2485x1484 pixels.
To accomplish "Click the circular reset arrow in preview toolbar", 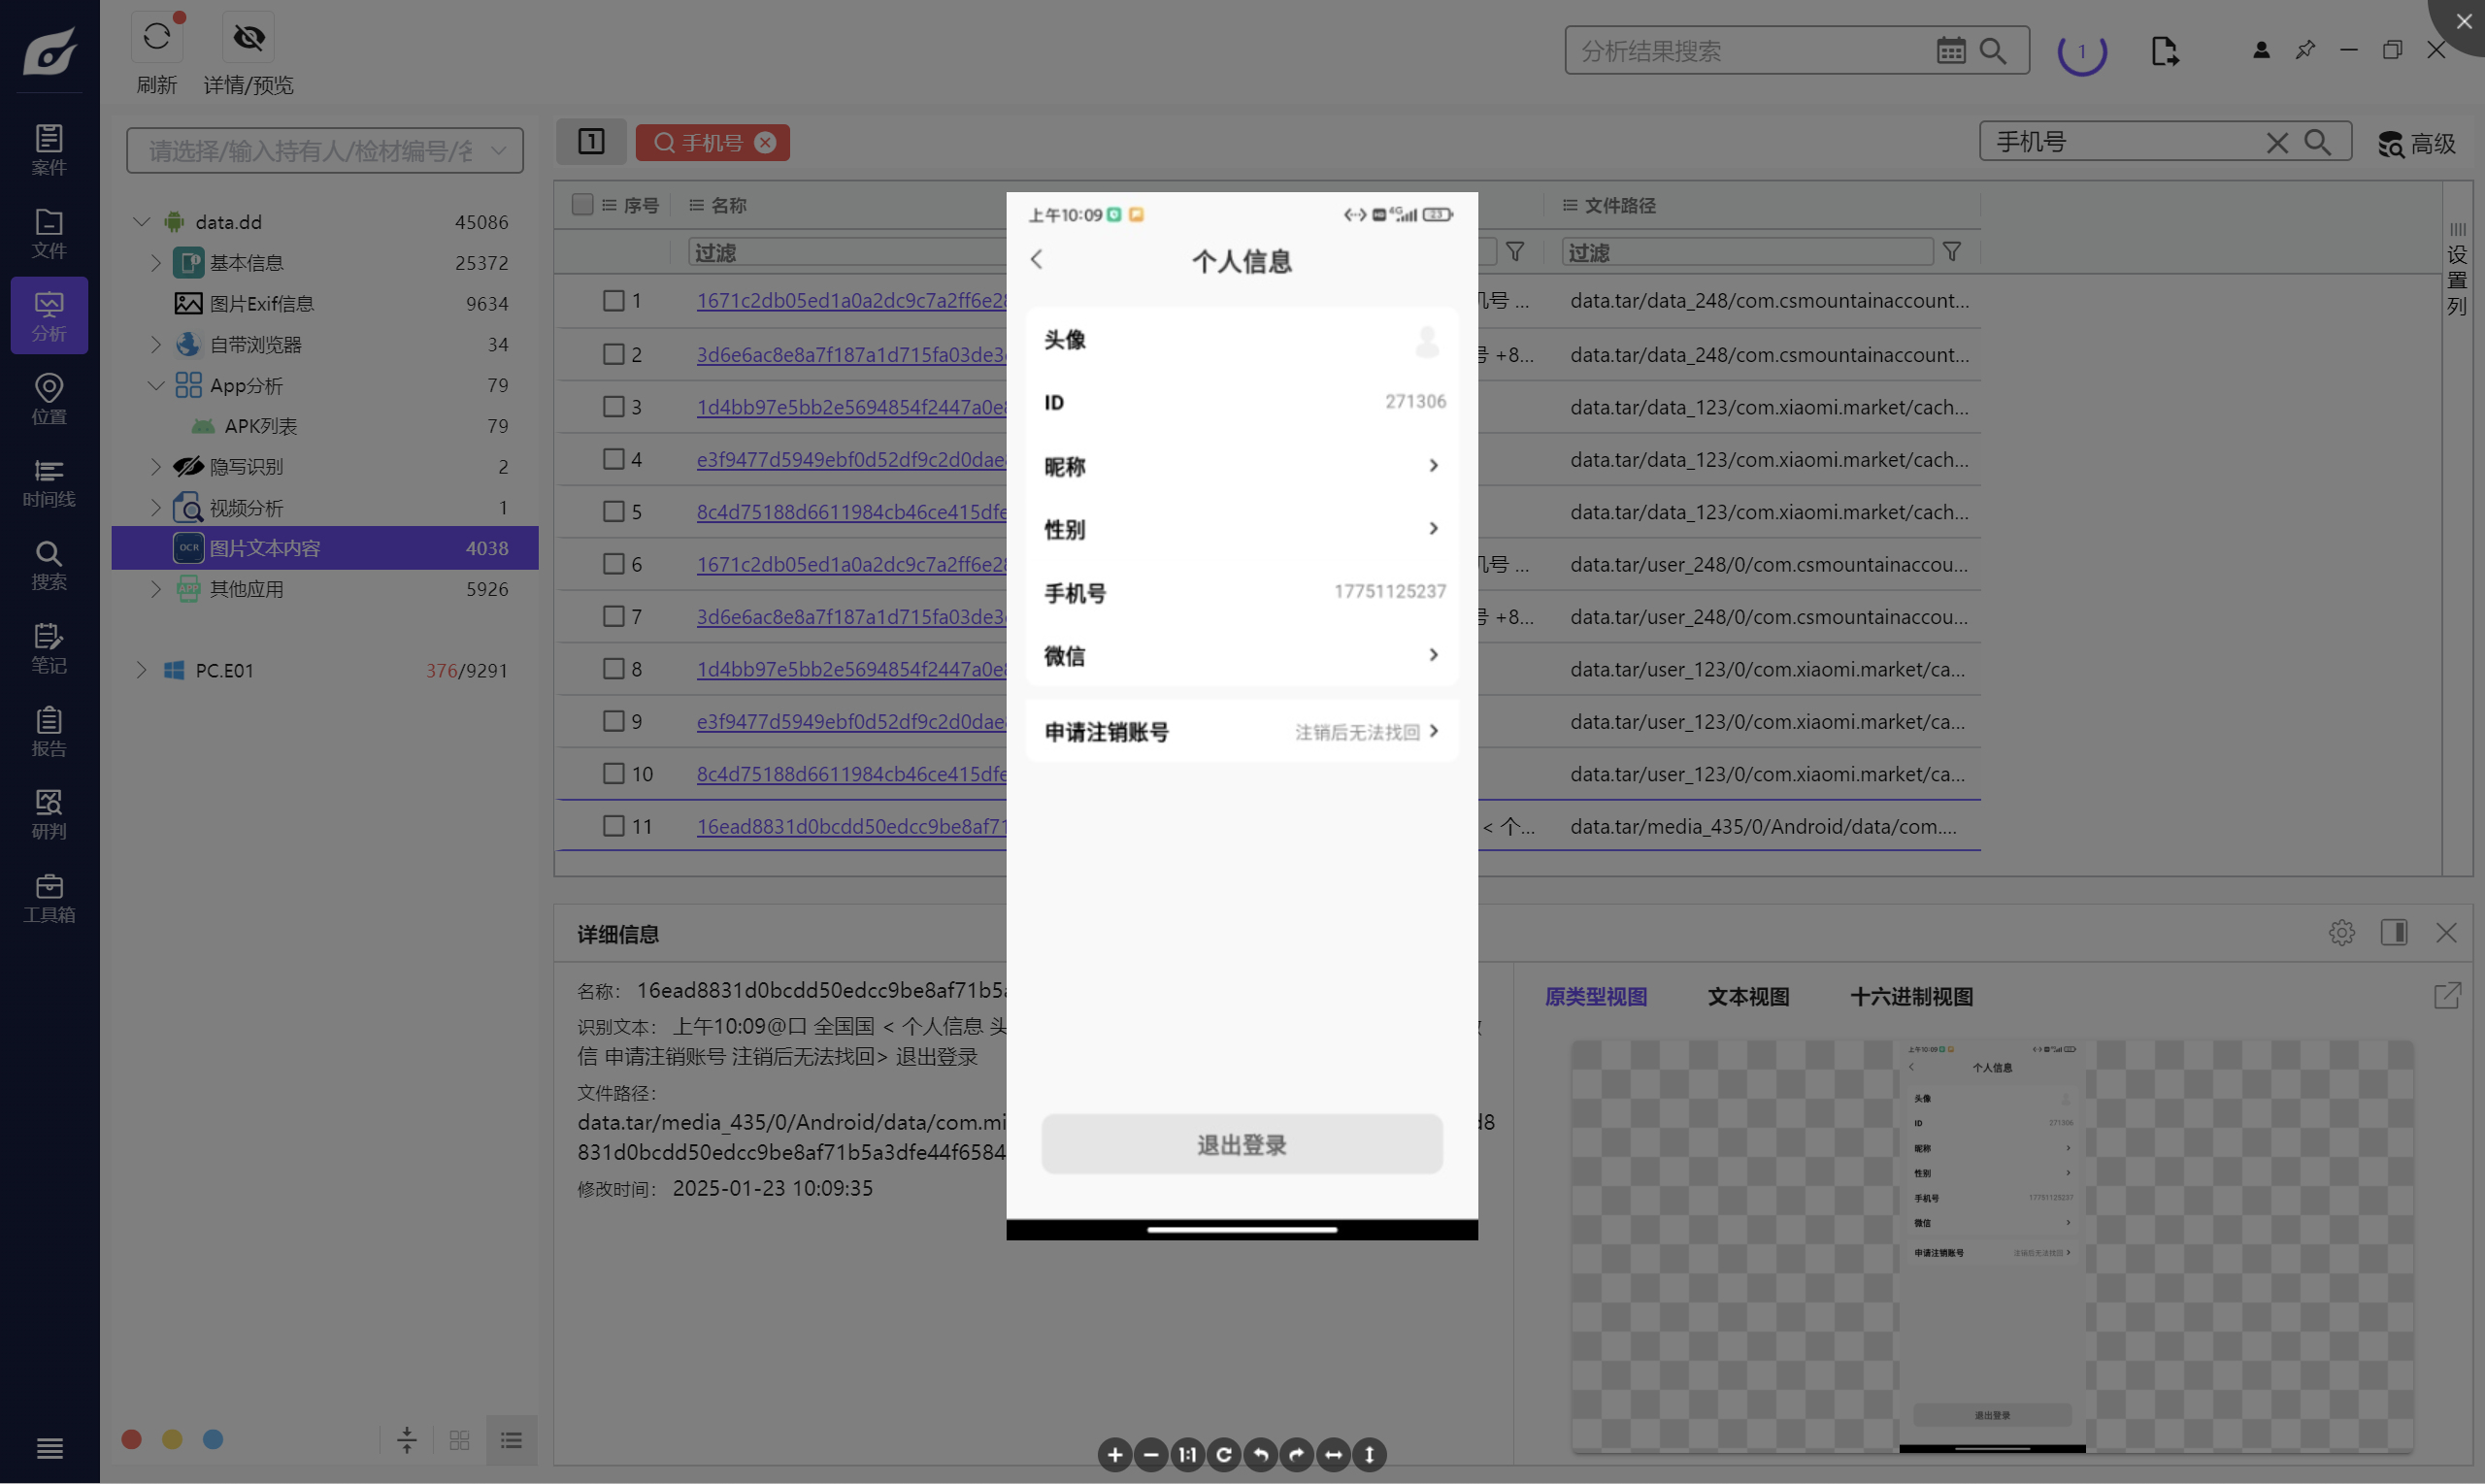I will [x=1224, y=1455].
